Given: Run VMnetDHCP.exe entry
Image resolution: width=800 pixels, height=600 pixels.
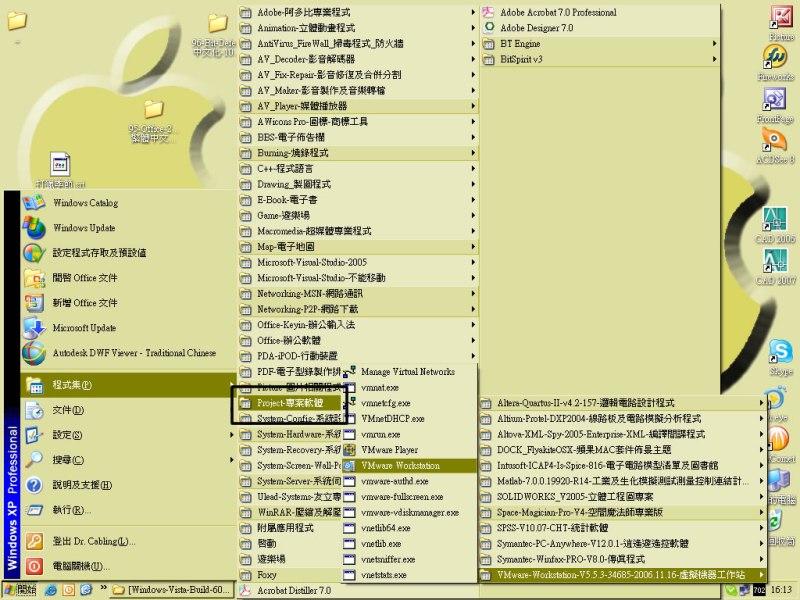Looking at the screenshot, I should coord(409,419).
